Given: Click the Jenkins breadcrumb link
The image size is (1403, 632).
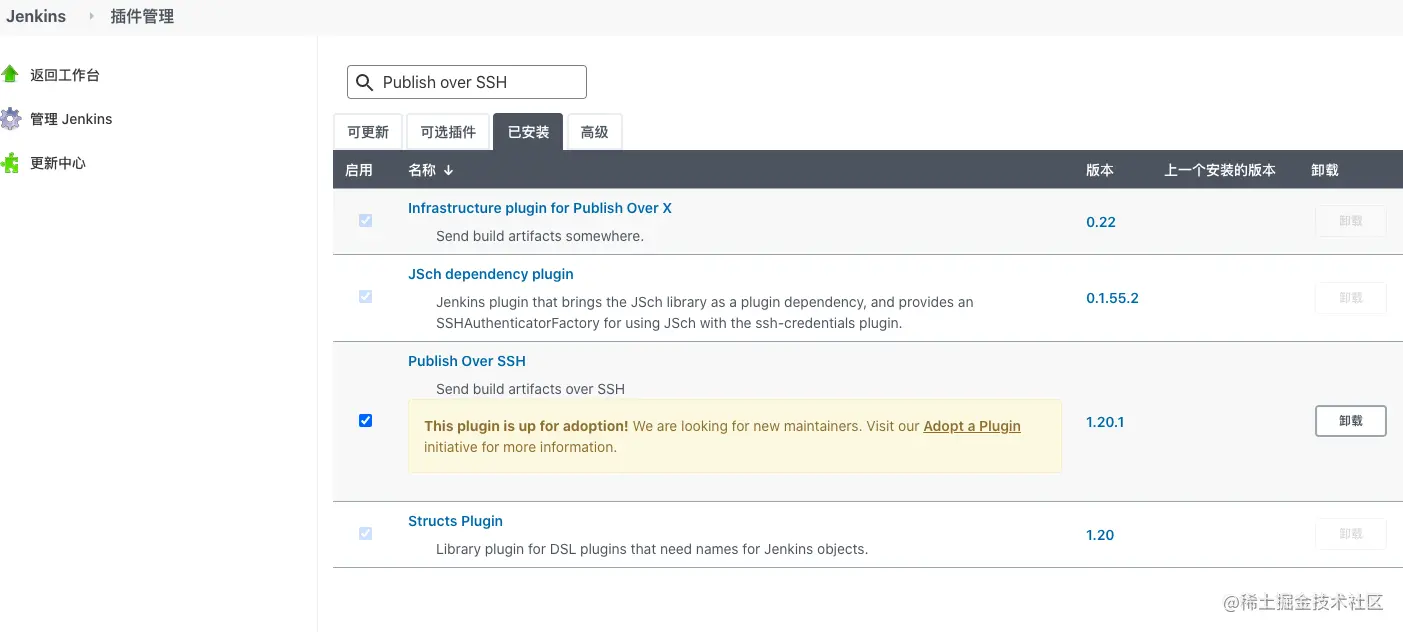Looking at the screenshot, I should (x=36, y=16).
